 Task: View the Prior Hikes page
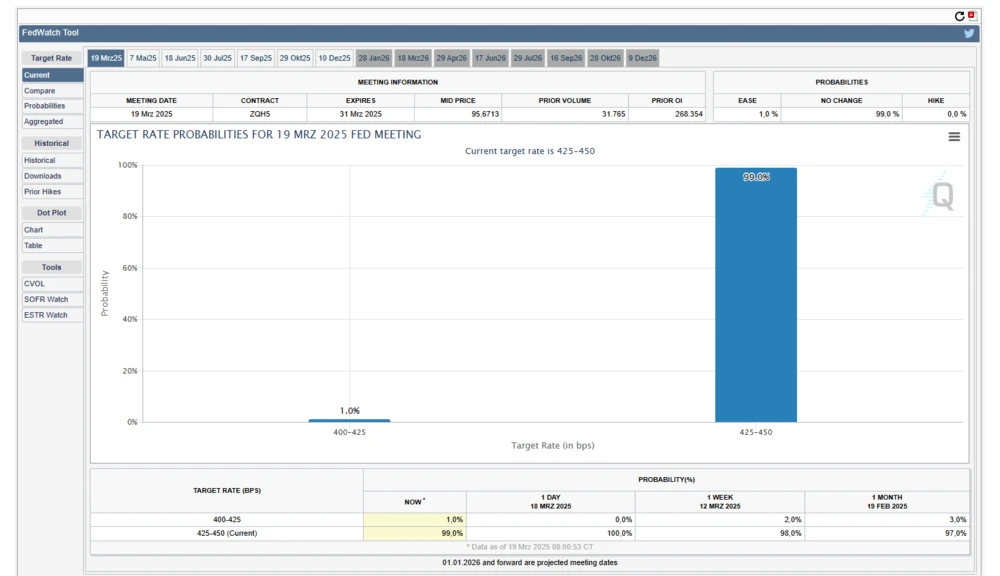coord(43,192)
